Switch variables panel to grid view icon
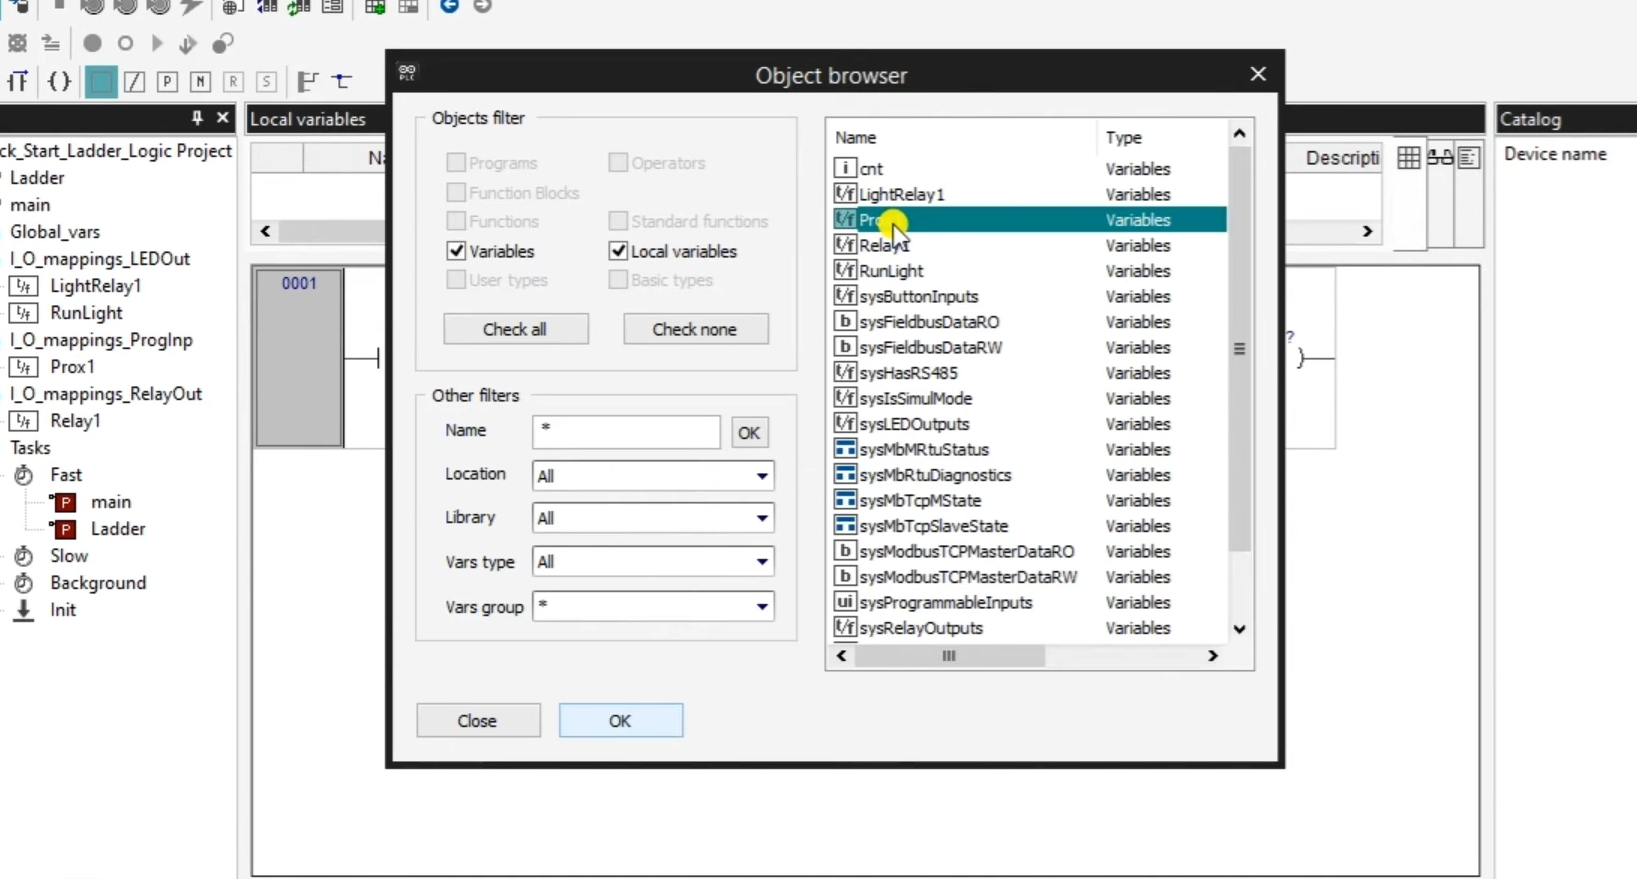Screen dimensions: 1637x879 [x=1408, y=158]
